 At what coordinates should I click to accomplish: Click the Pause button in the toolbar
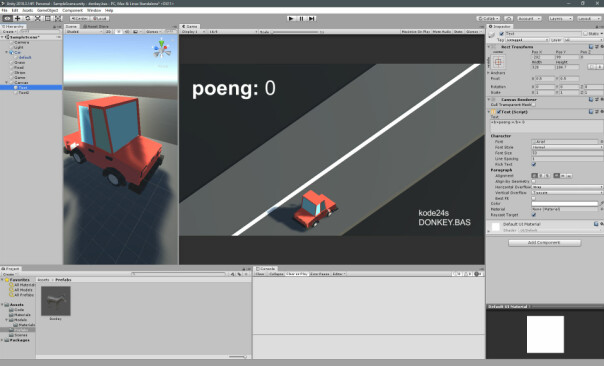[302, 18]
